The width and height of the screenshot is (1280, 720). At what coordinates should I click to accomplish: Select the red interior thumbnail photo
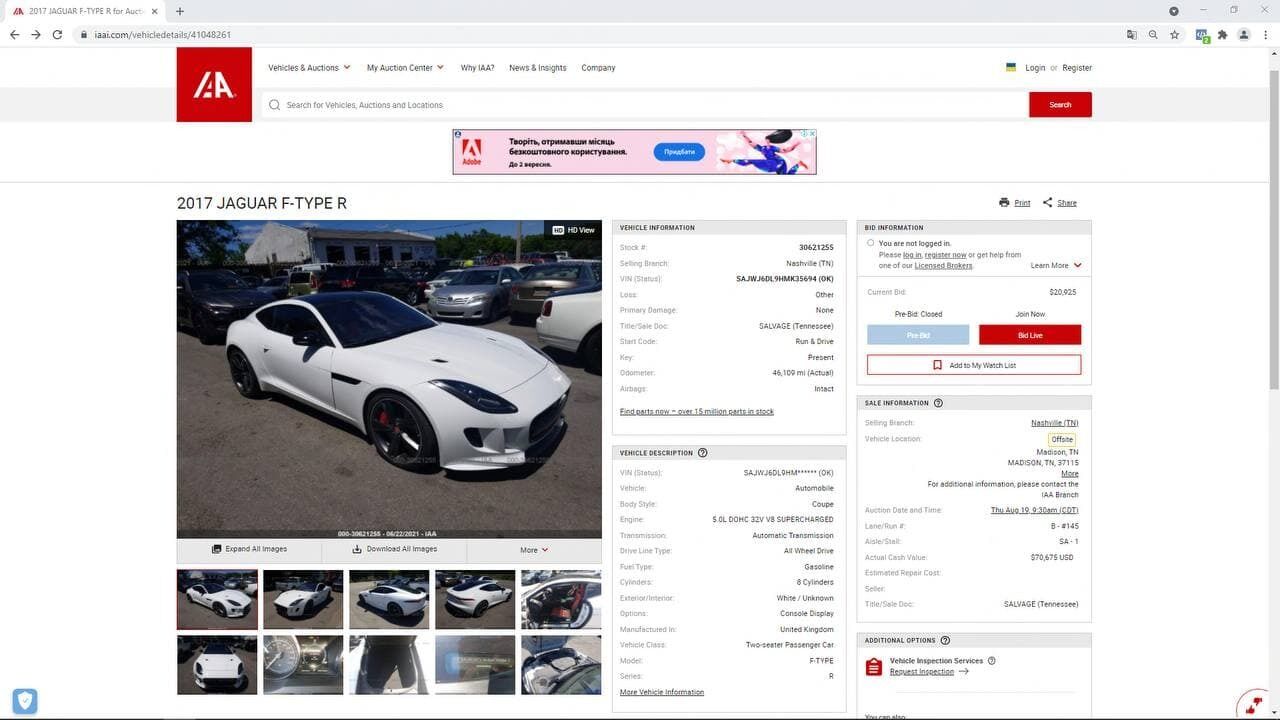click(561, 599)
